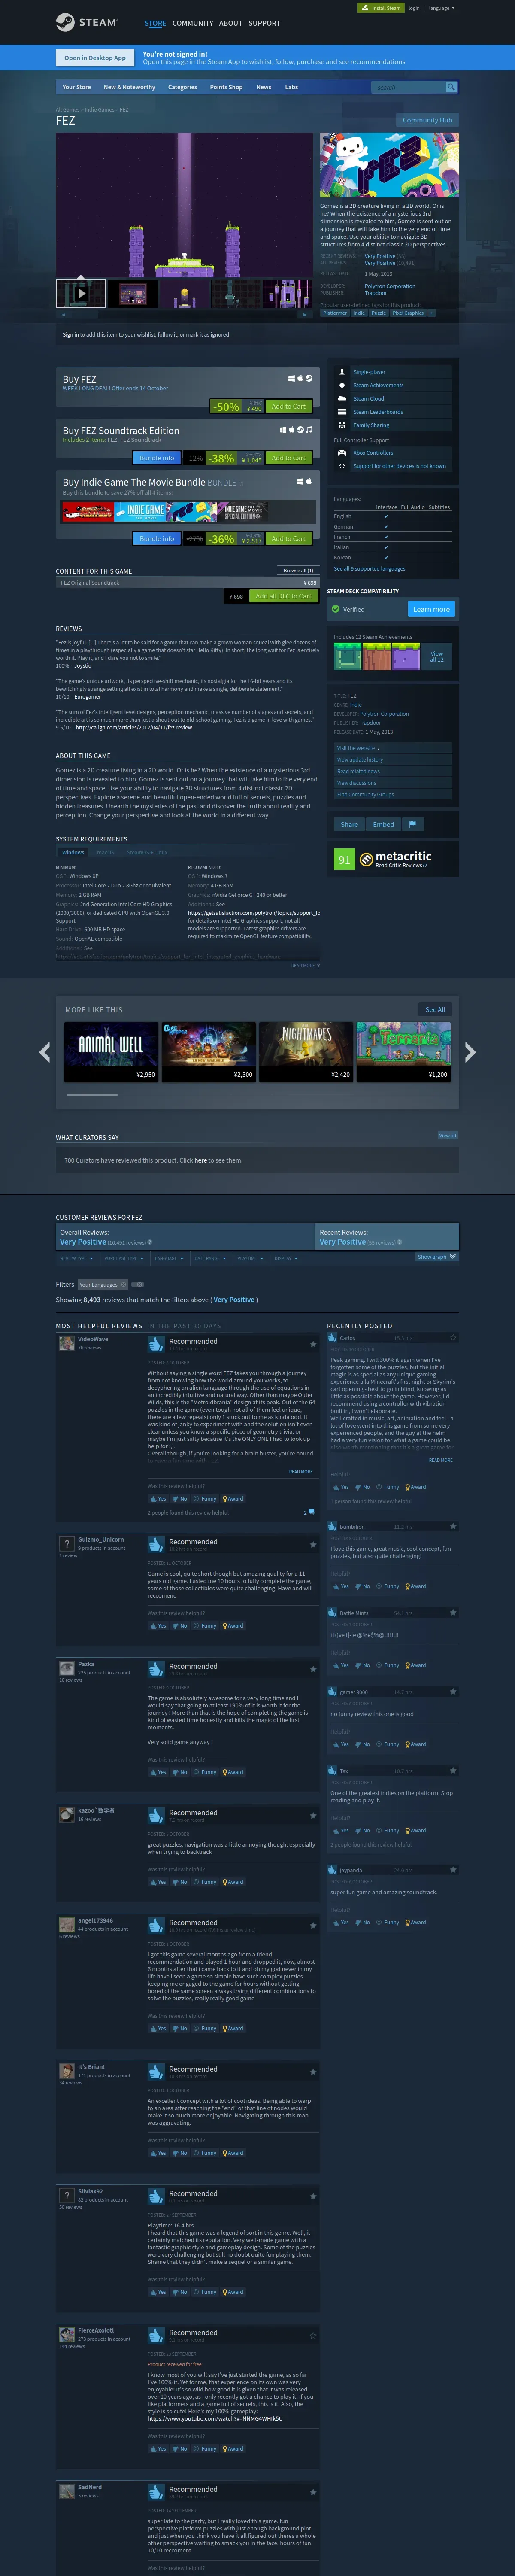Open the REVIEW TYPE filter dropdown
The height and width of the screenshot is (2576, 515).
[x=76, y=1258]
